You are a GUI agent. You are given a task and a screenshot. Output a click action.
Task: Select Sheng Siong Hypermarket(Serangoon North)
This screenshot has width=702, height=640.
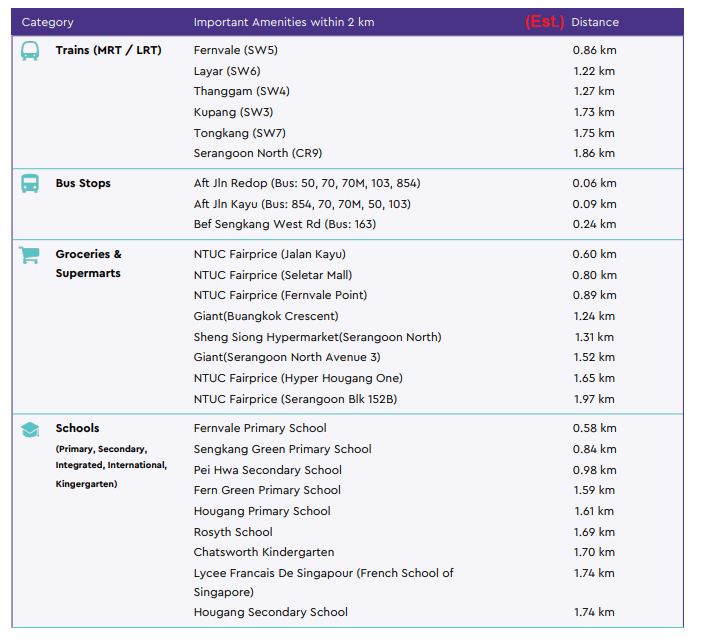click(317, 337)
